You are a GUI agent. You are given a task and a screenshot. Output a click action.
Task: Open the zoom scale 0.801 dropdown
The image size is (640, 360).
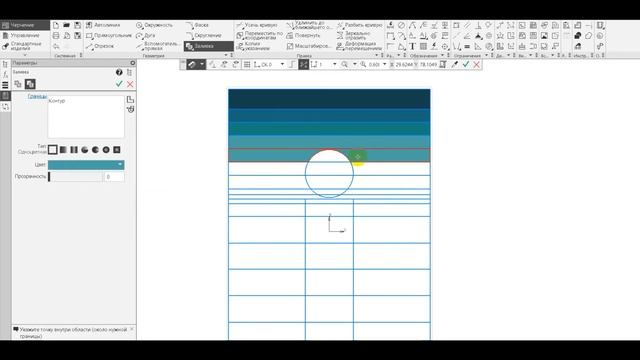(x=384, y=64)
